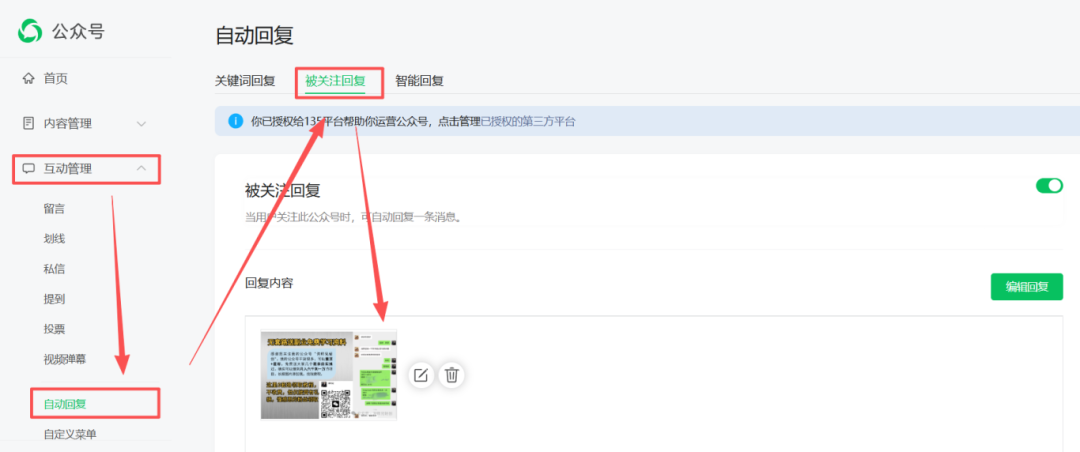Click the chat bubble icon beside 互动管理

[29, 168]
